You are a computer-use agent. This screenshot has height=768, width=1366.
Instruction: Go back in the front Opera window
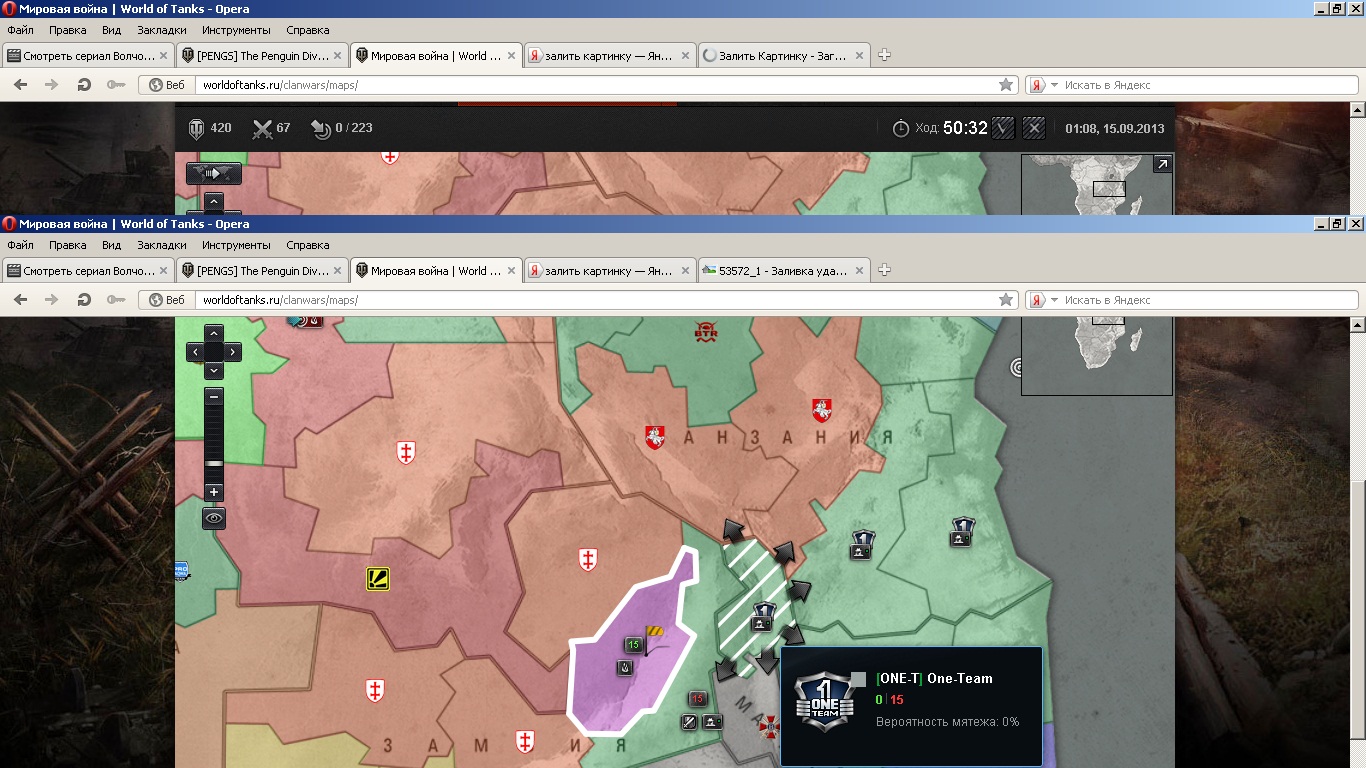[20, 300]
